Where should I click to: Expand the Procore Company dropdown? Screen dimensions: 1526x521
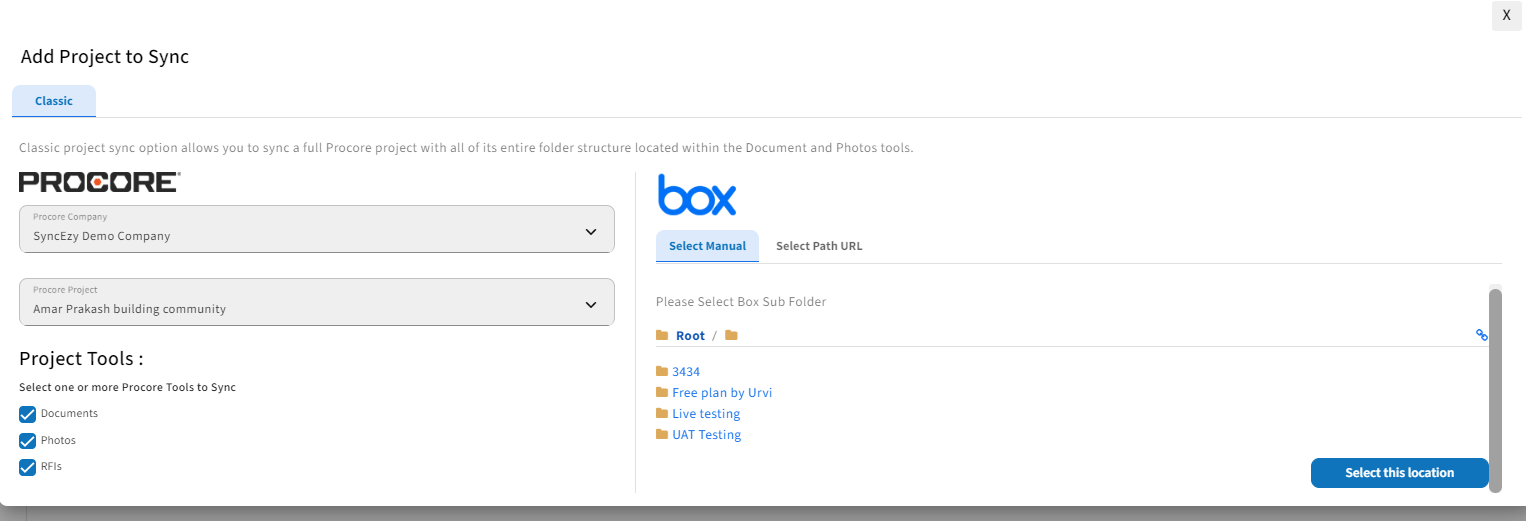[x=317, y=229]
